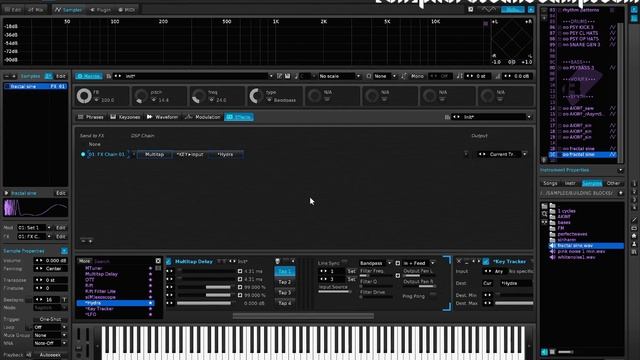
Task: Select Tap 1 in Multitap Delay
Action: (284, 271)
